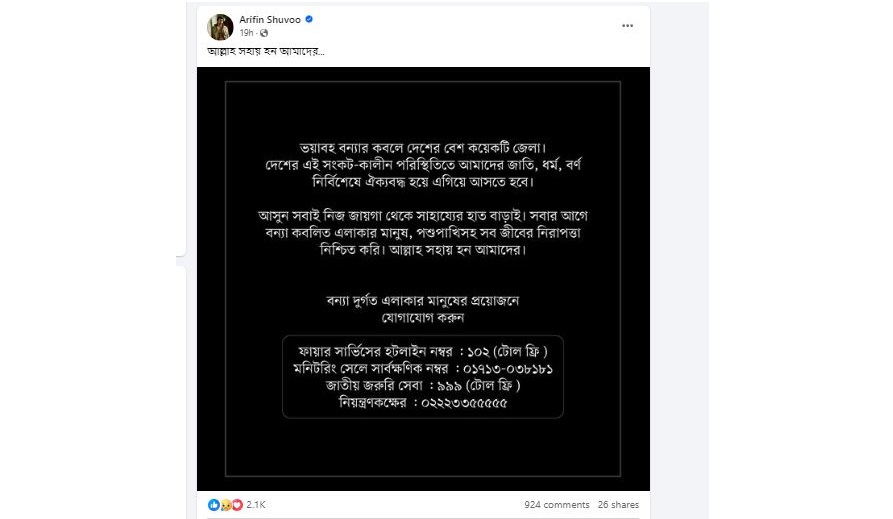The image size is (893, 519).
Task: Click the blue Like reaction icon
Action: [214, 505]
